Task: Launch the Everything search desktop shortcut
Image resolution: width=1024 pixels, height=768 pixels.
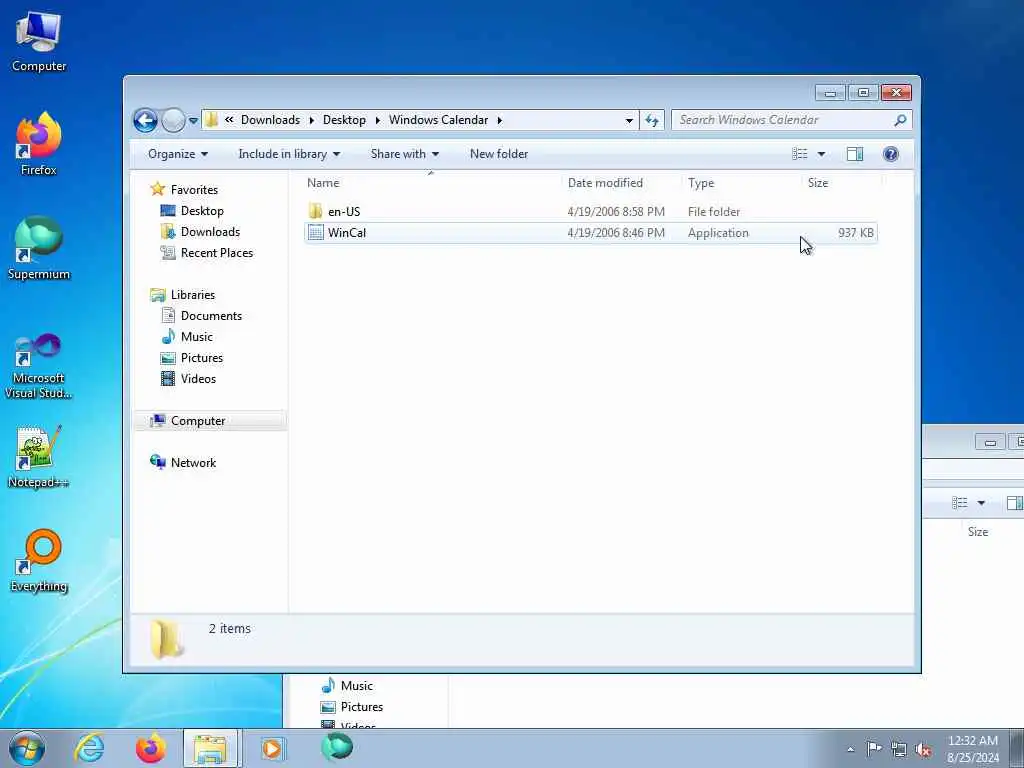Action: [39, 560]
